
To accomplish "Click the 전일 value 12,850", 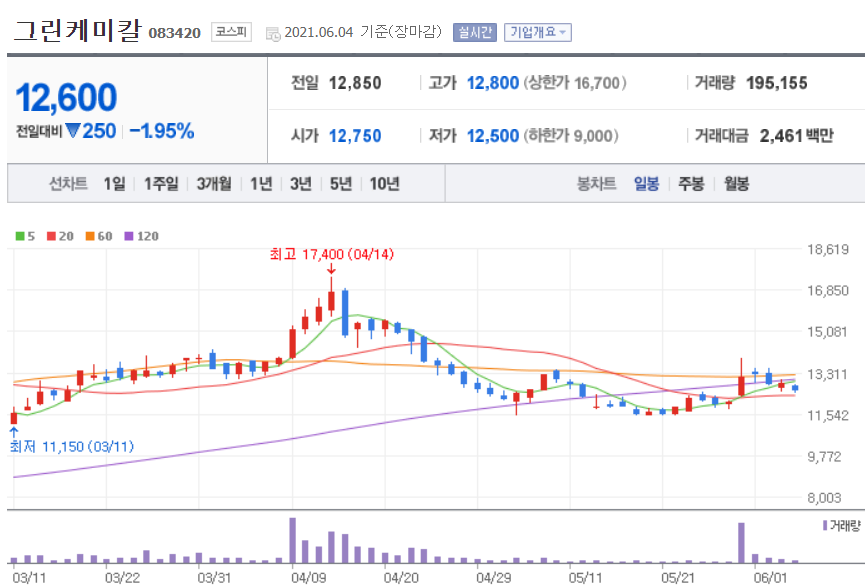I will pyautogui.click(x=355, y=83).
